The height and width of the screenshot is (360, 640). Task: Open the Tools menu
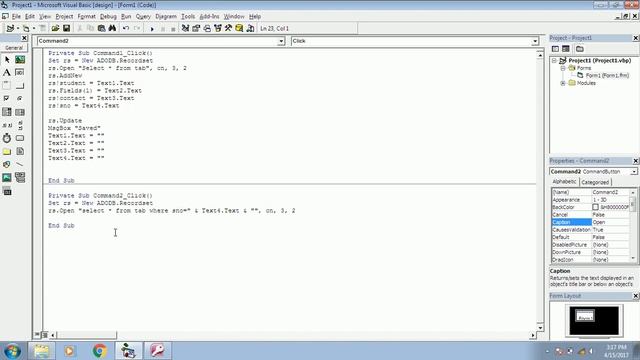pyautogui.click(x=188, y=16)
